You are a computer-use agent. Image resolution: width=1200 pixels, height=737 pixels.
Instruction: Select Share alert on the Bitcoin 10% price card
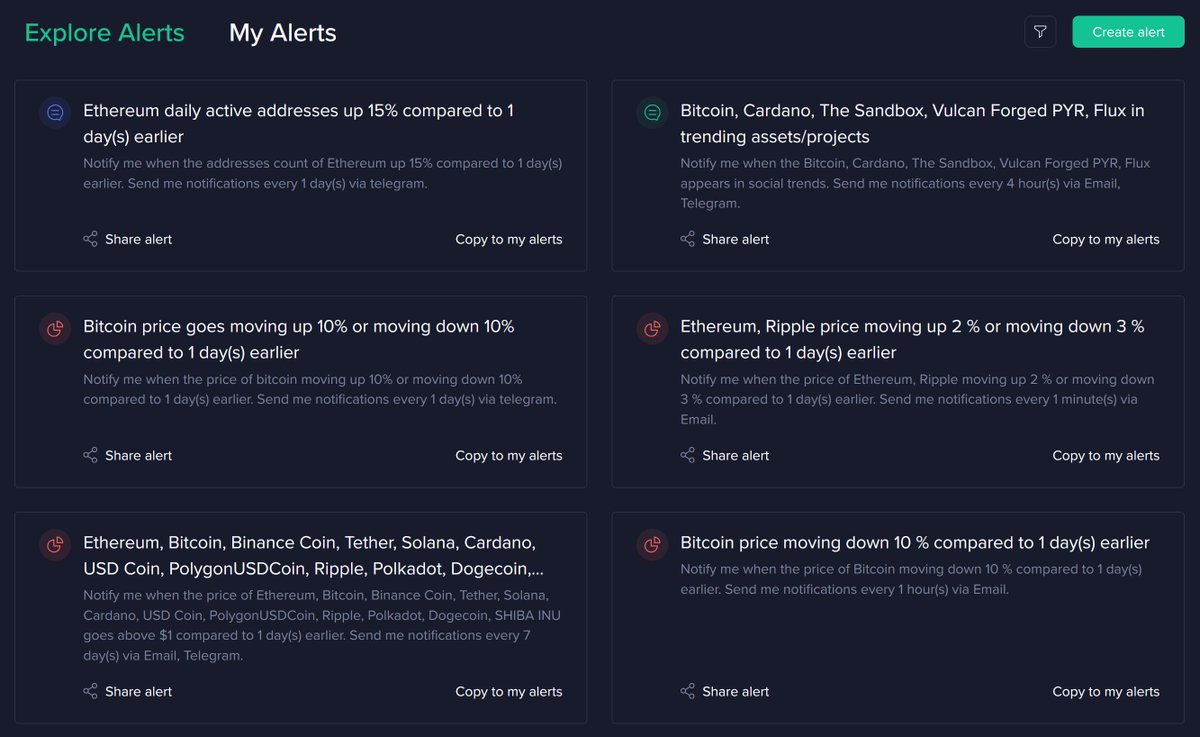click(x=128, y=455)
